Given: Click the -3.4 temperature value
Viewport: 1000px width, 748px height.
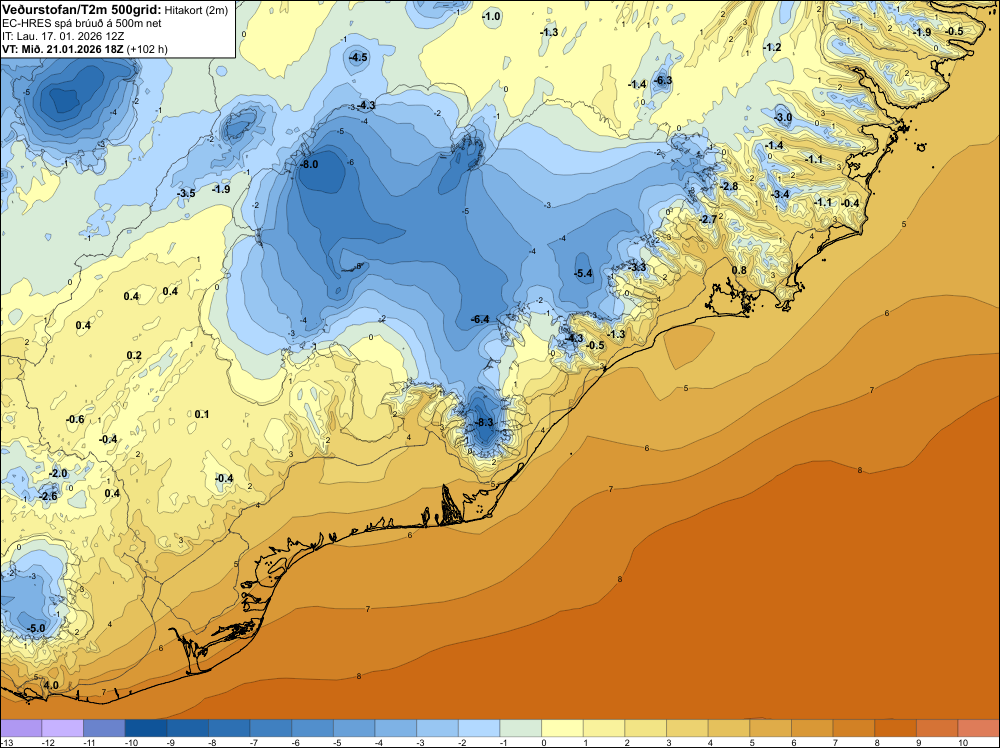Looking at the screenshot, I should [780, 194].
